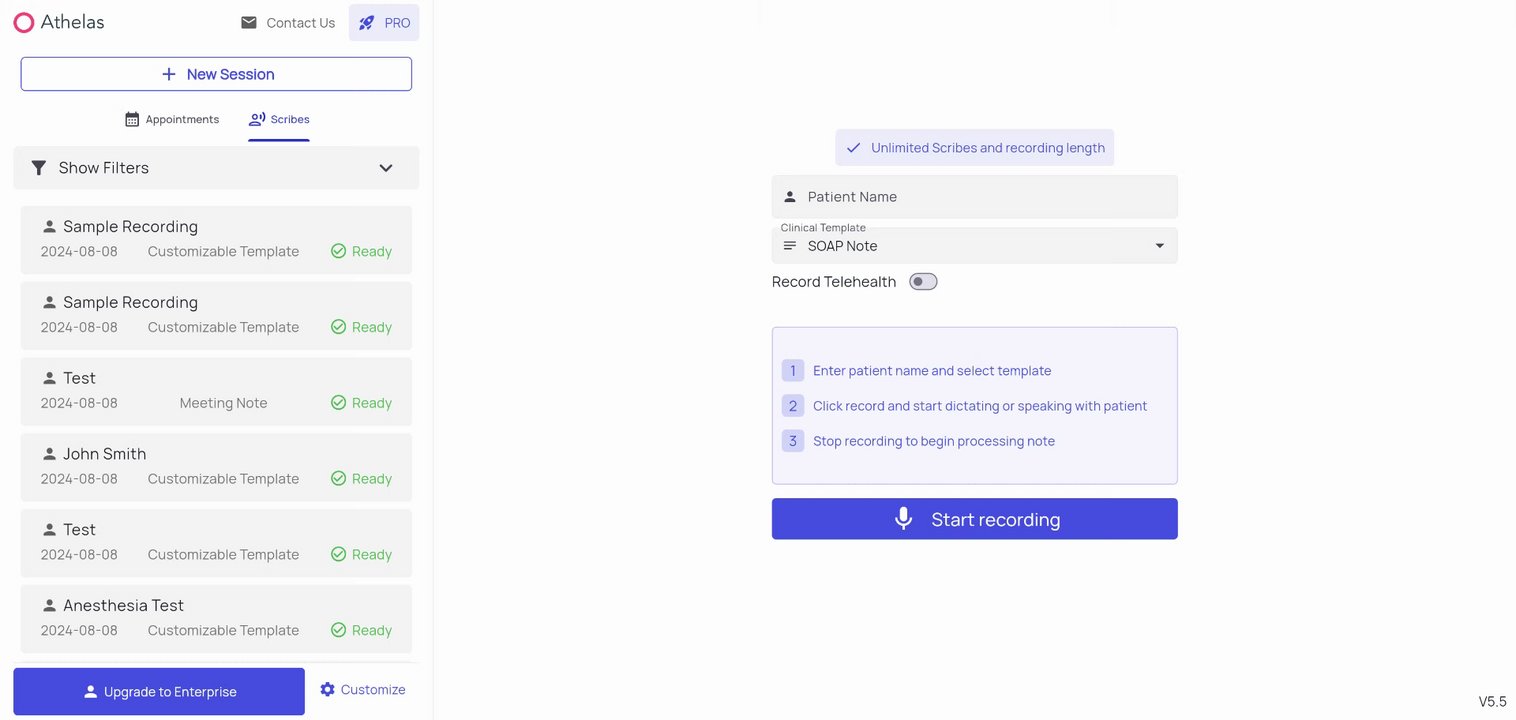Expand the Show Filters chevron
The height and width of the screenshot is (720, 1516).
click(x=386, y=168)
